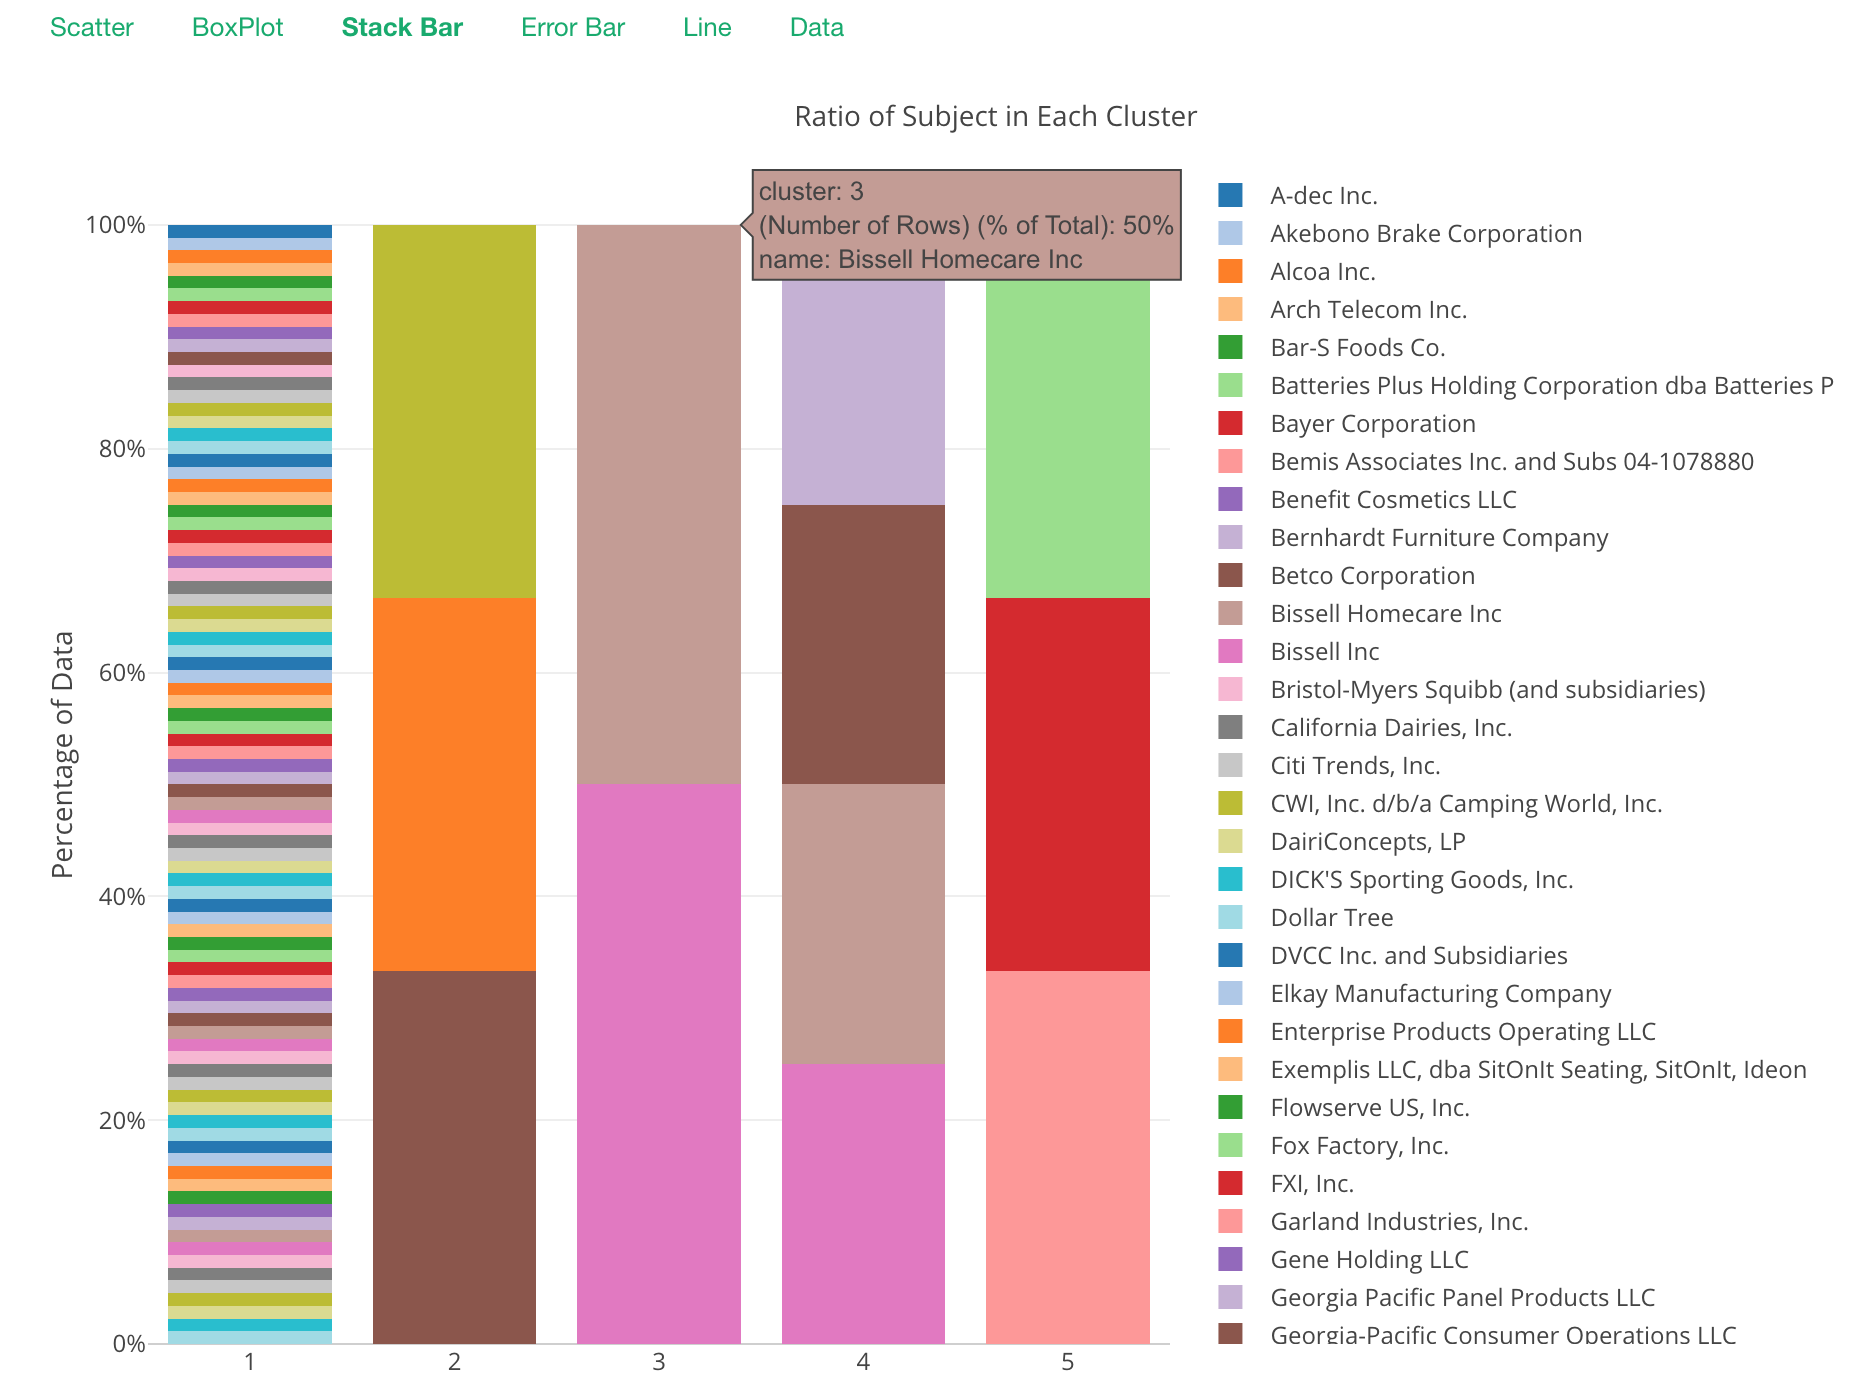Image resolution: width=1858 pixels, height=1390 pixels.
Task: Click the swatch next to Bissell Homecare Inc
Action: click(1230, 613)
